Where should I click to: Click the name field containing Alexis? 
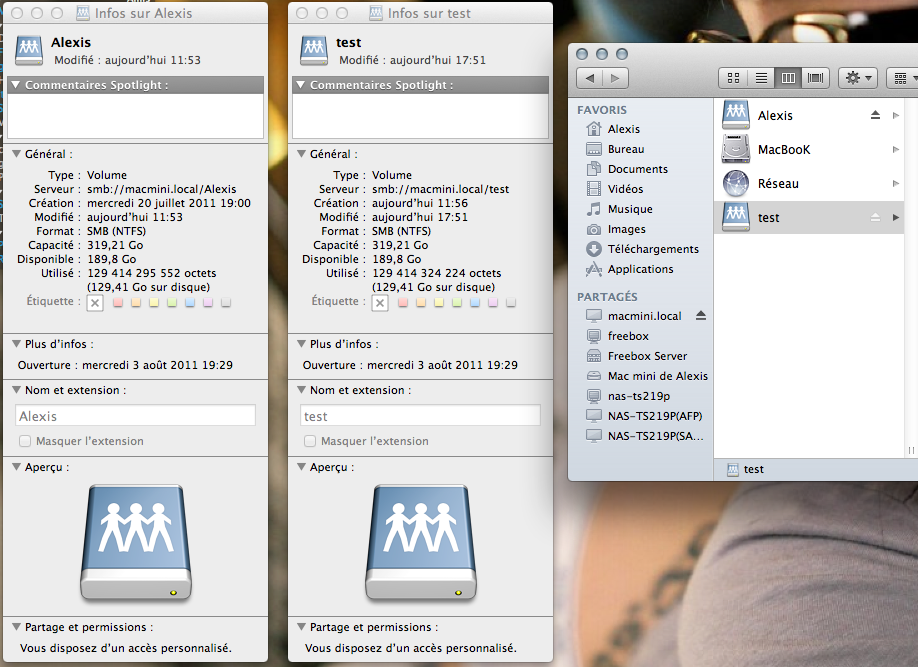[x=135, y=416]
